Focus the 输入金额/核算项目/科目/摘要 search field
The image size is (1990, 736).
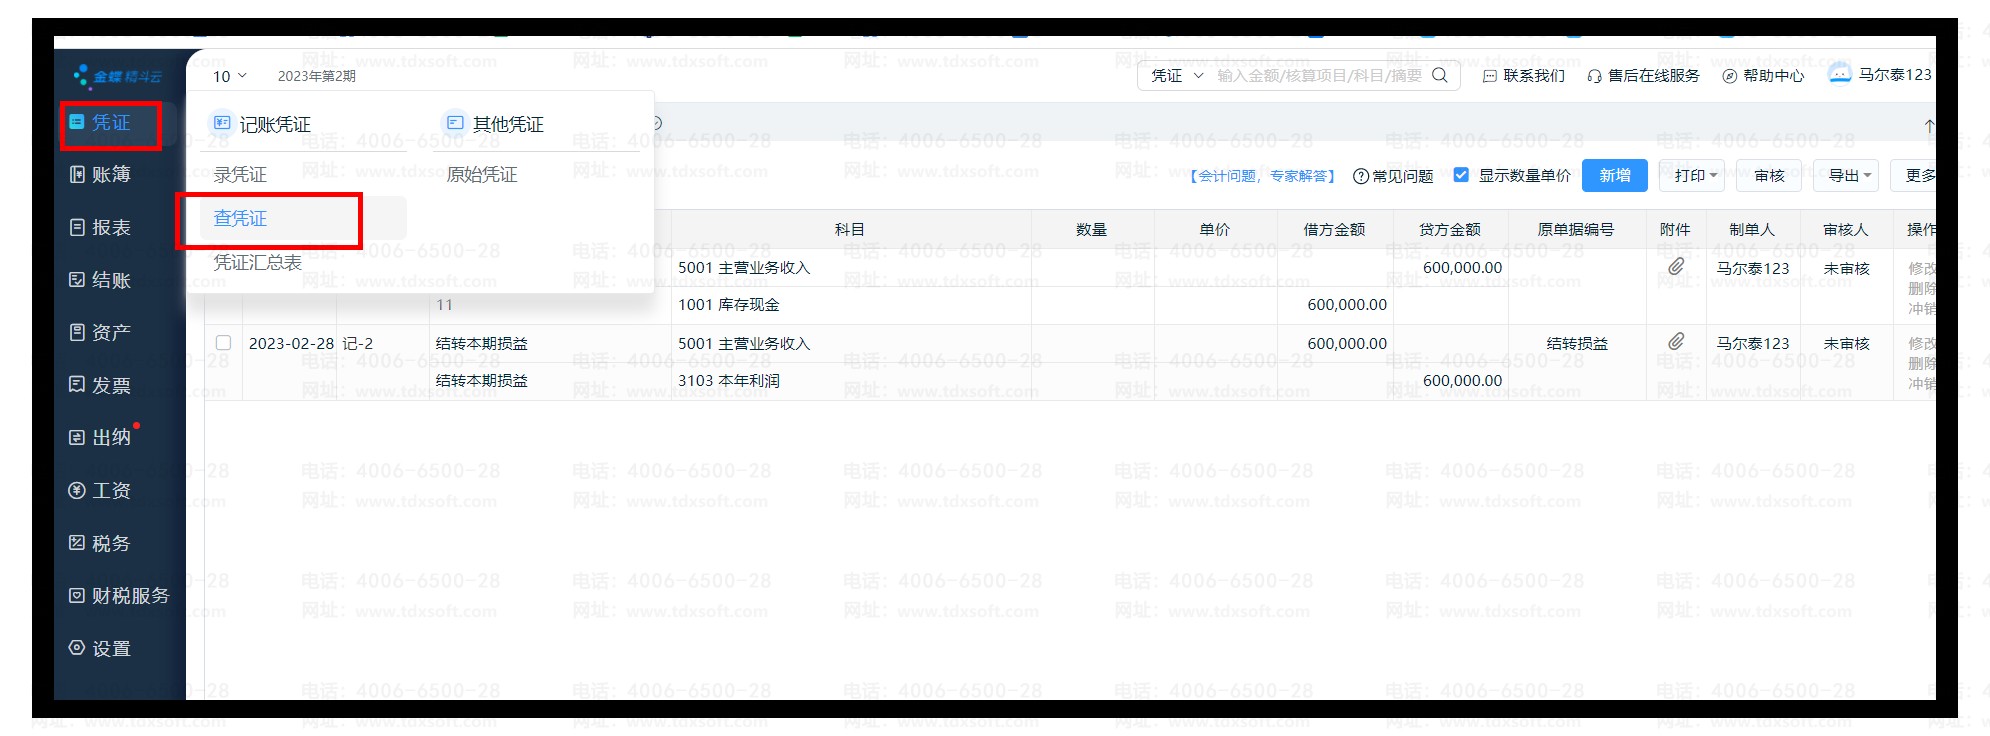pyautogui.click(x=1318, y=75)
